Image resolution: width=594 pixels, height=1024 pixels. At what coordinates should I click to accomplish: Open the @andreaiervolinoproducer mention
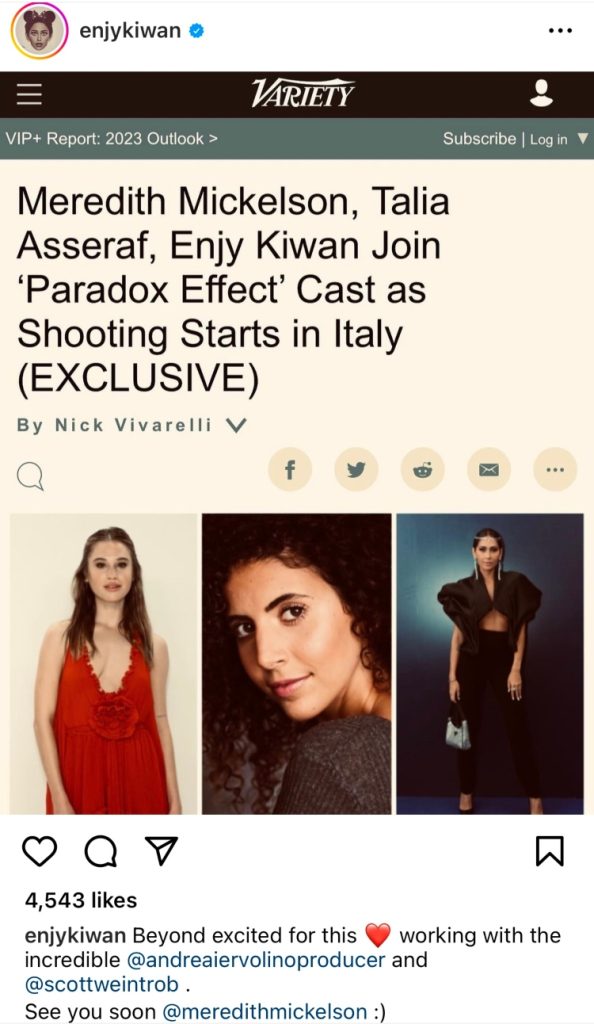[256, 960]
